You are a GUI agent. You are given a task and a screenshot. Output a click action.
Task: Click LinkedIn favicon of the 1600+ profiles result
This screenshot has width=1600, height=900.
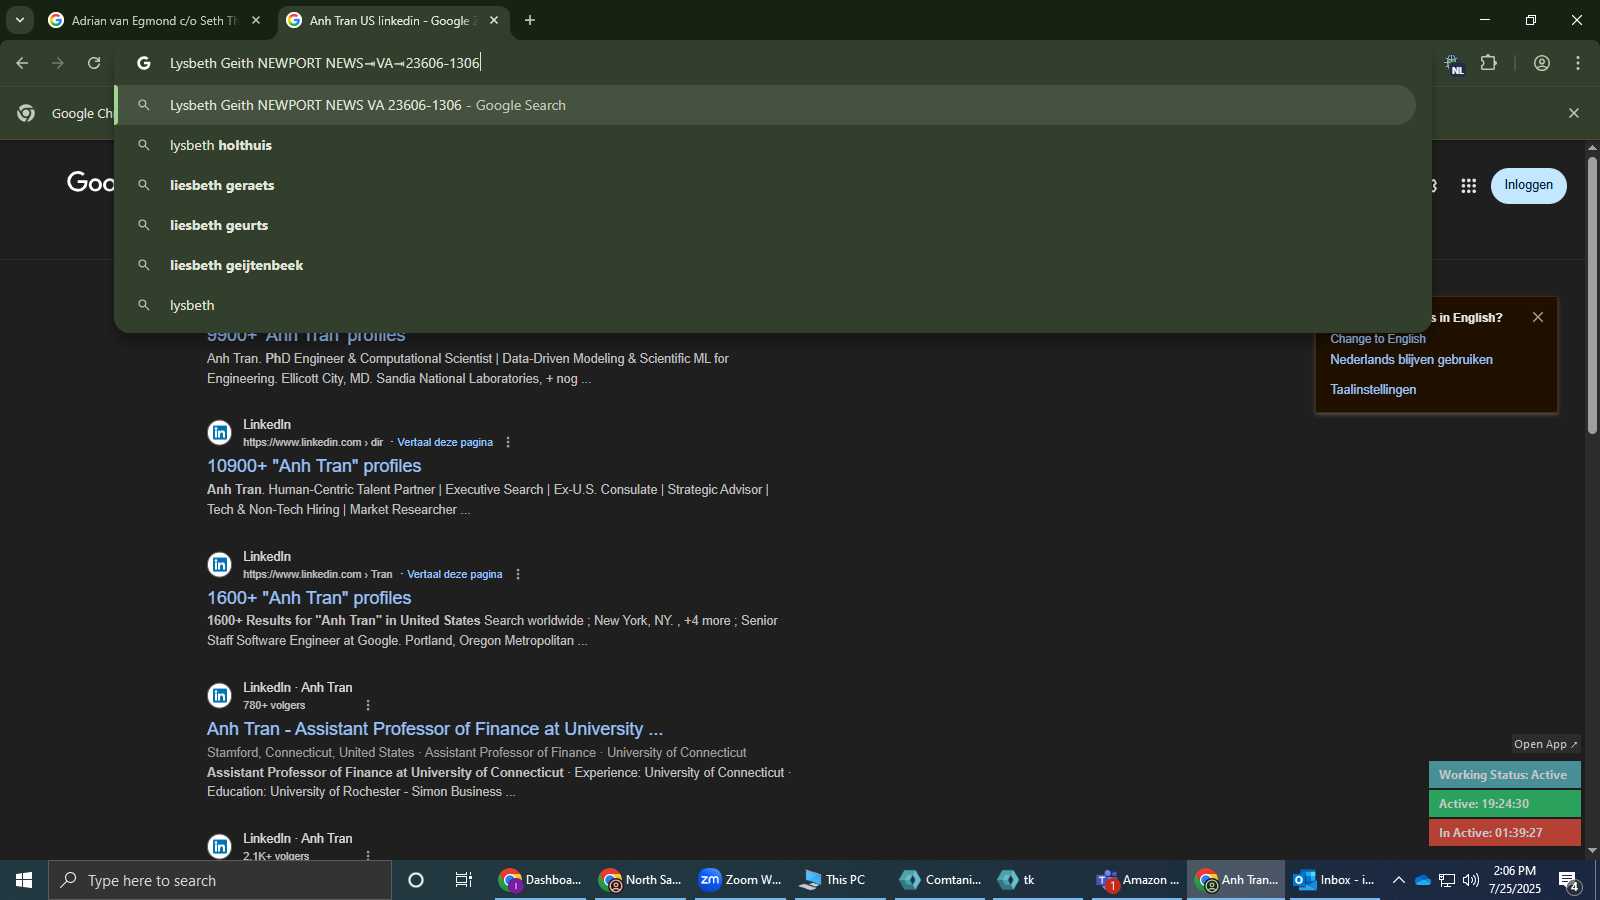220,565
